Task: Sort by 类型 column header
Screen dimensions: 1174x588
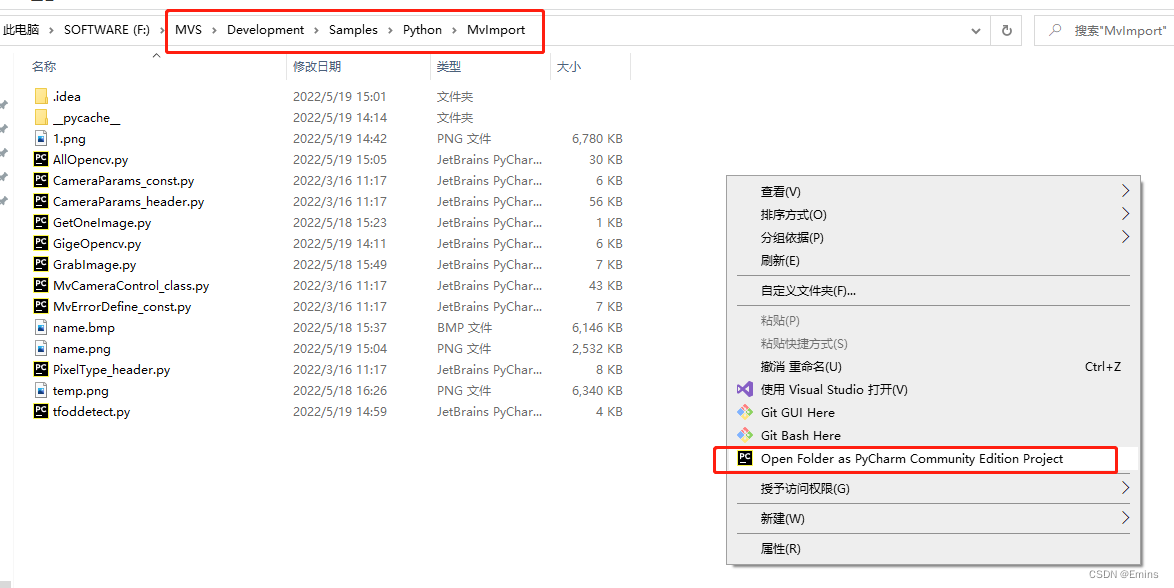Action: 449,67
